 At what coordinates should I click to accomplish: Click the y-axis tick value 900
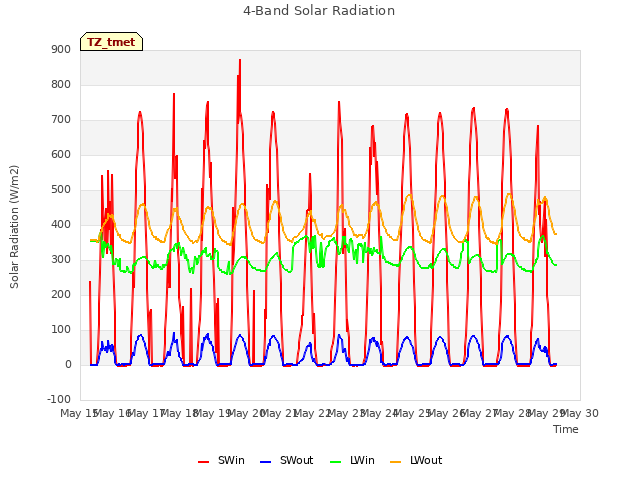pos(61,49)
